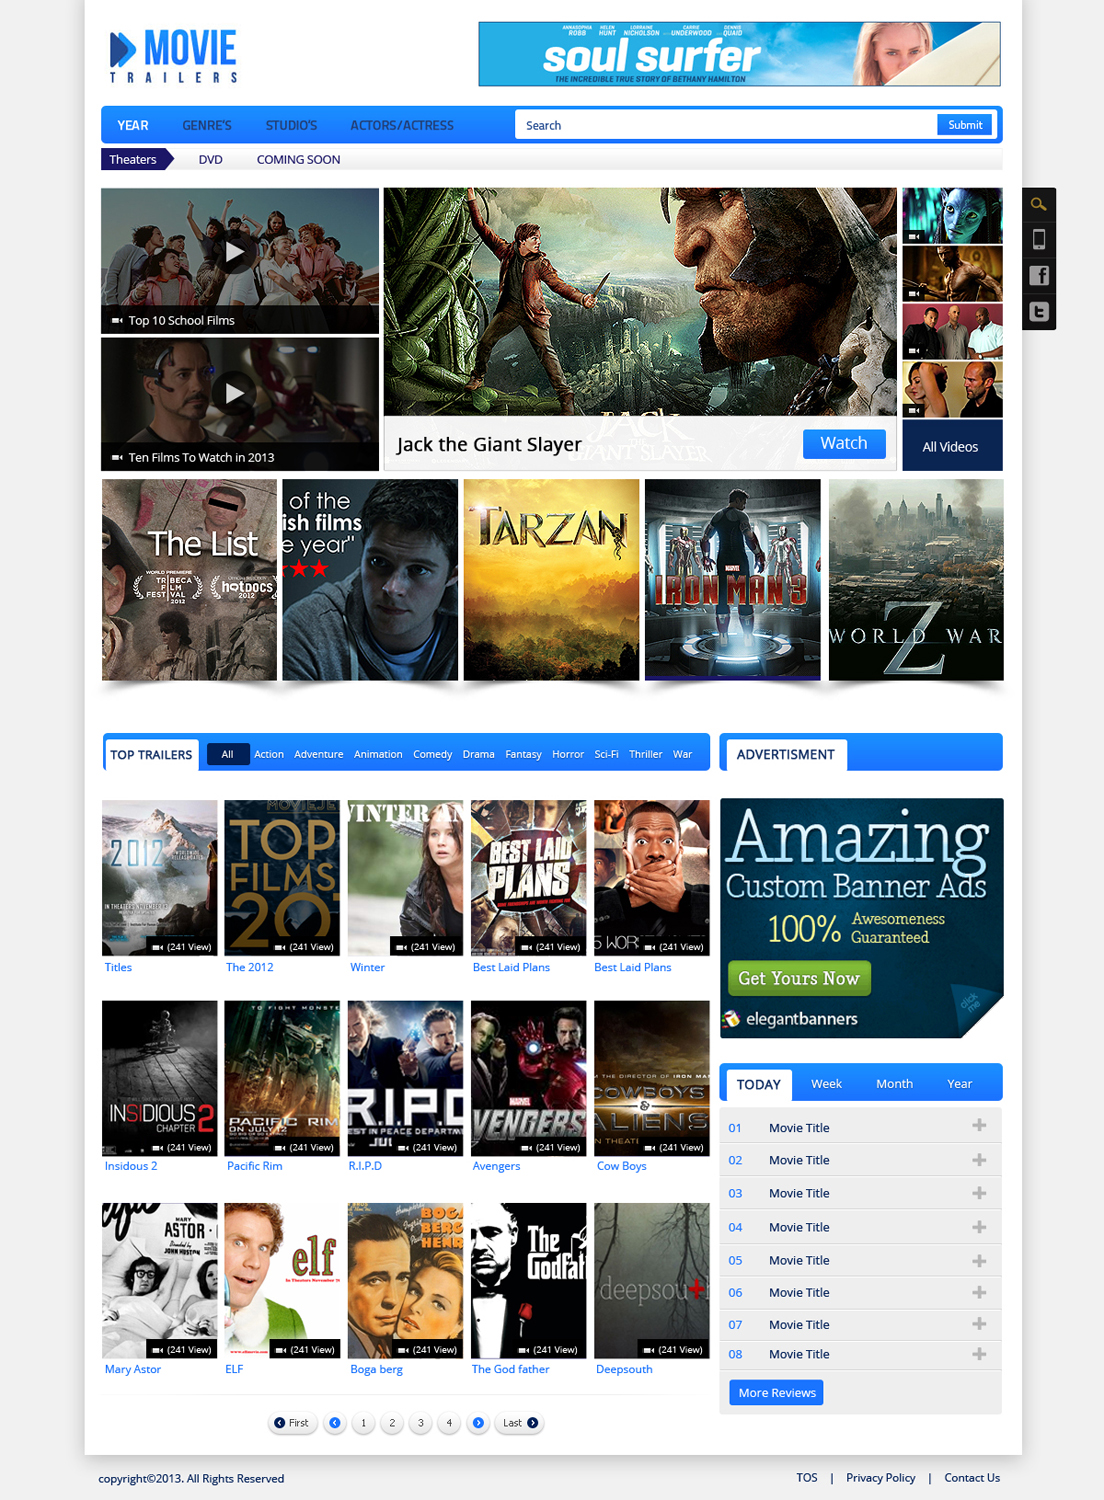Play the Ten Films To Watch in 2013 video
1104x1500 pixels.
234,393
